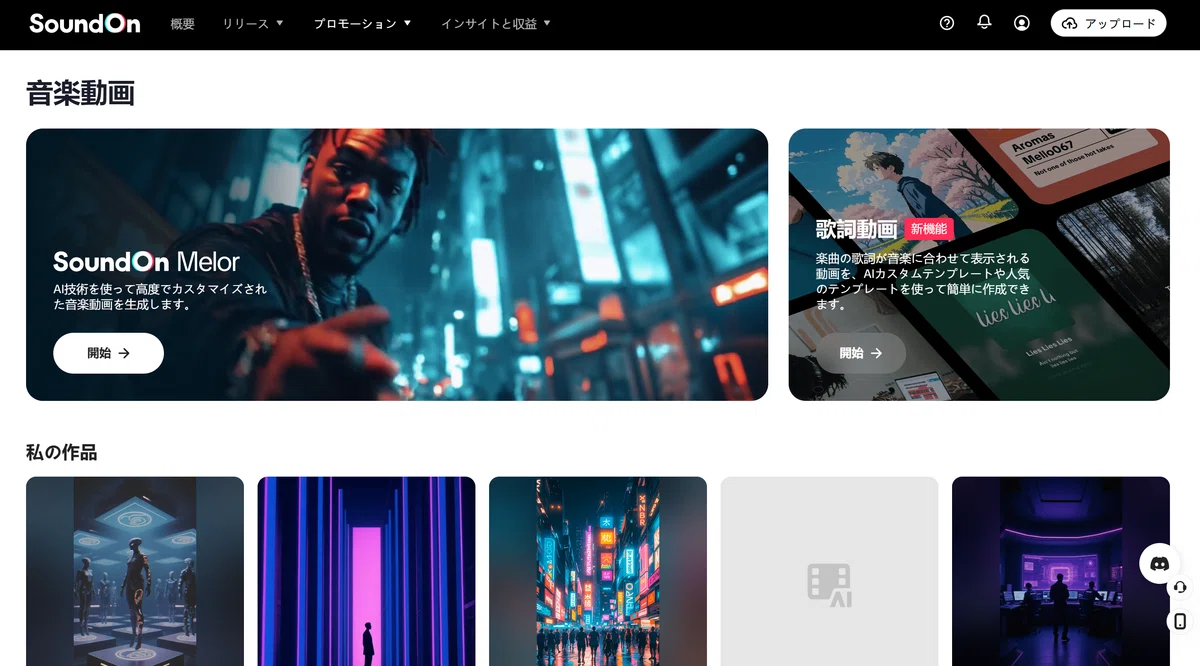Click the AI film placeholder icon
Viewport: 1200px width, 666px height.
(x=829, y=584)
